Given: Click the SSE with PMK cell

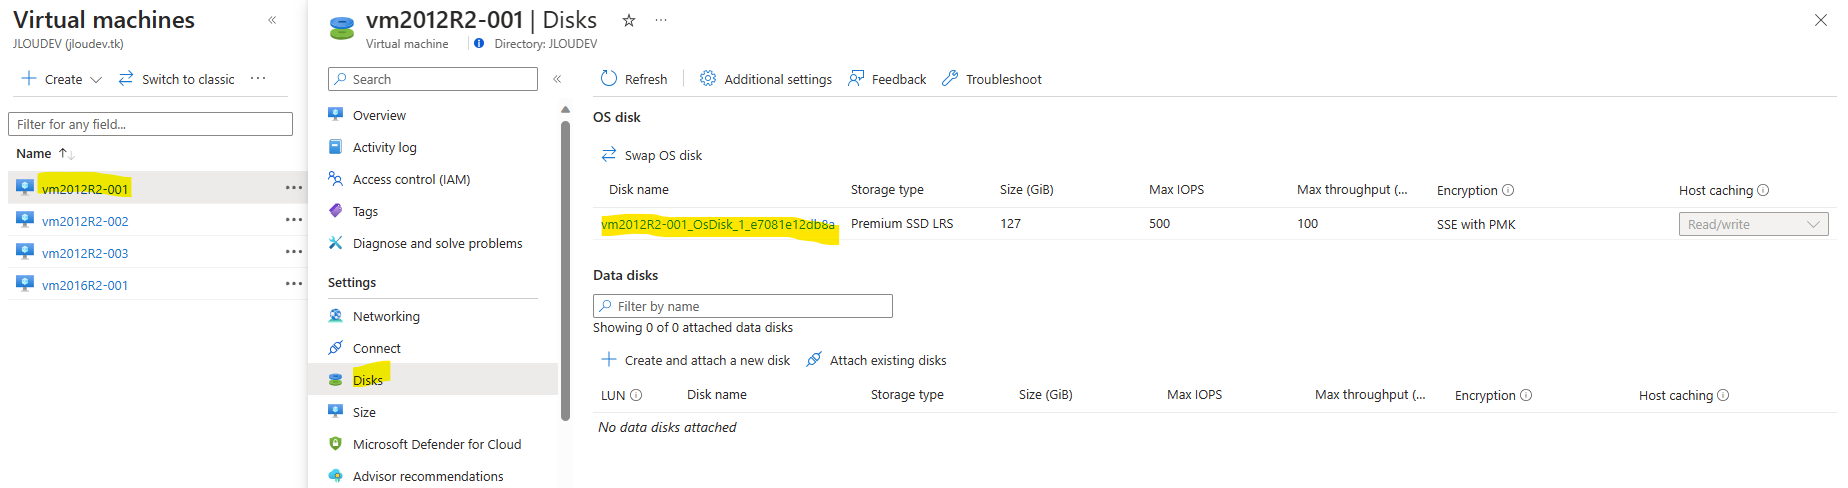Looking at the screenshot, I should click(x=1476, y=224).
